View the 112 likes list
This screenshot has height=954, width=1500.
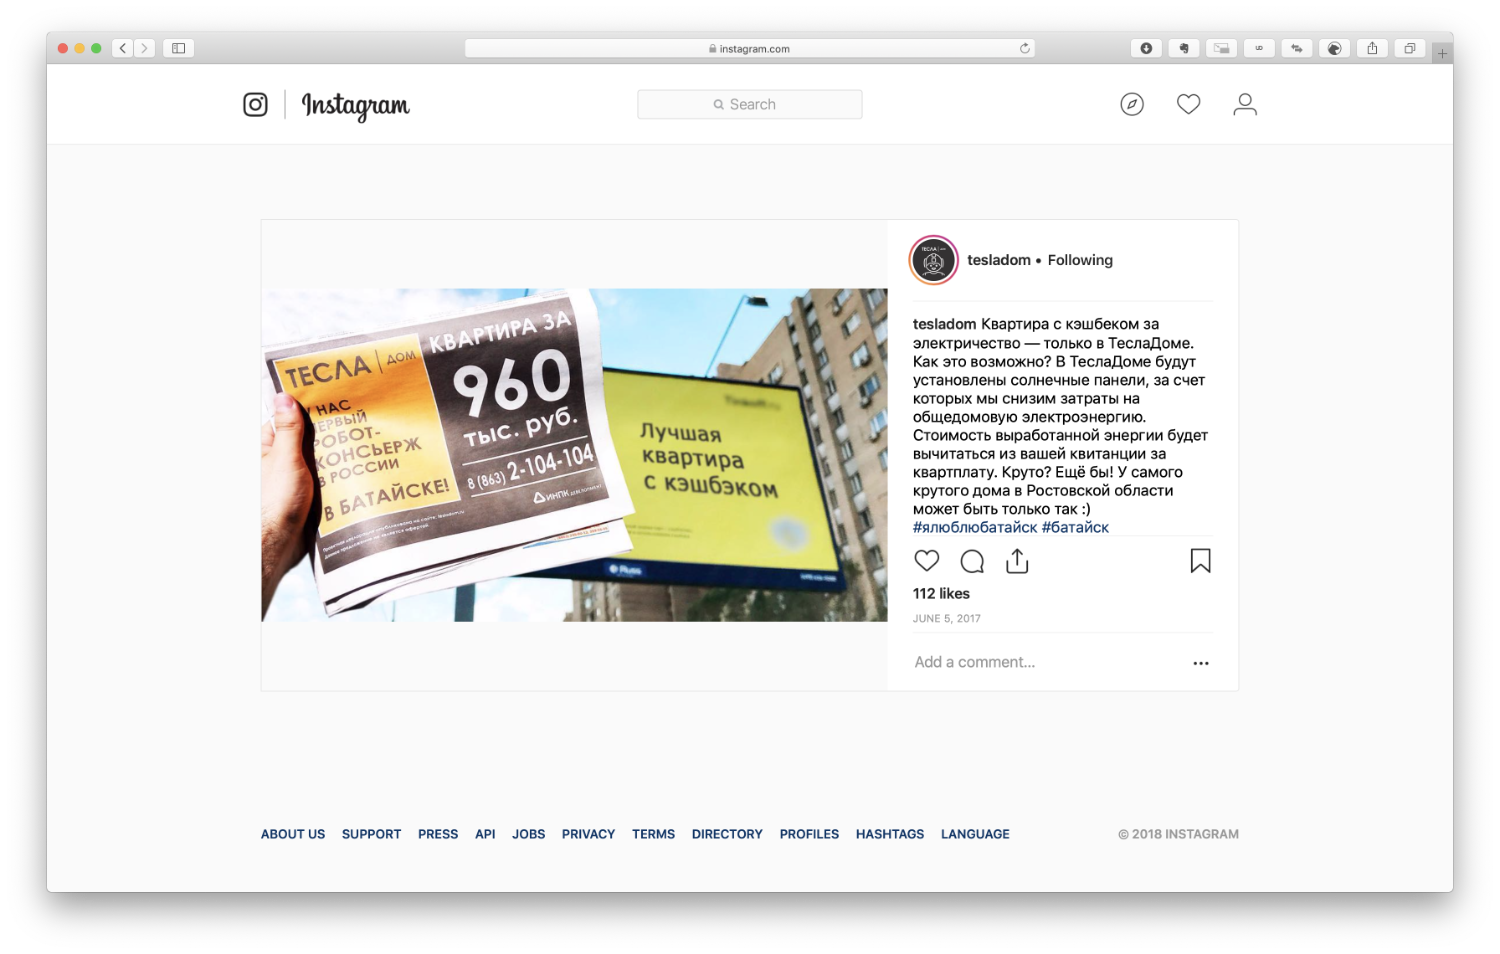(x=941, y=593)
